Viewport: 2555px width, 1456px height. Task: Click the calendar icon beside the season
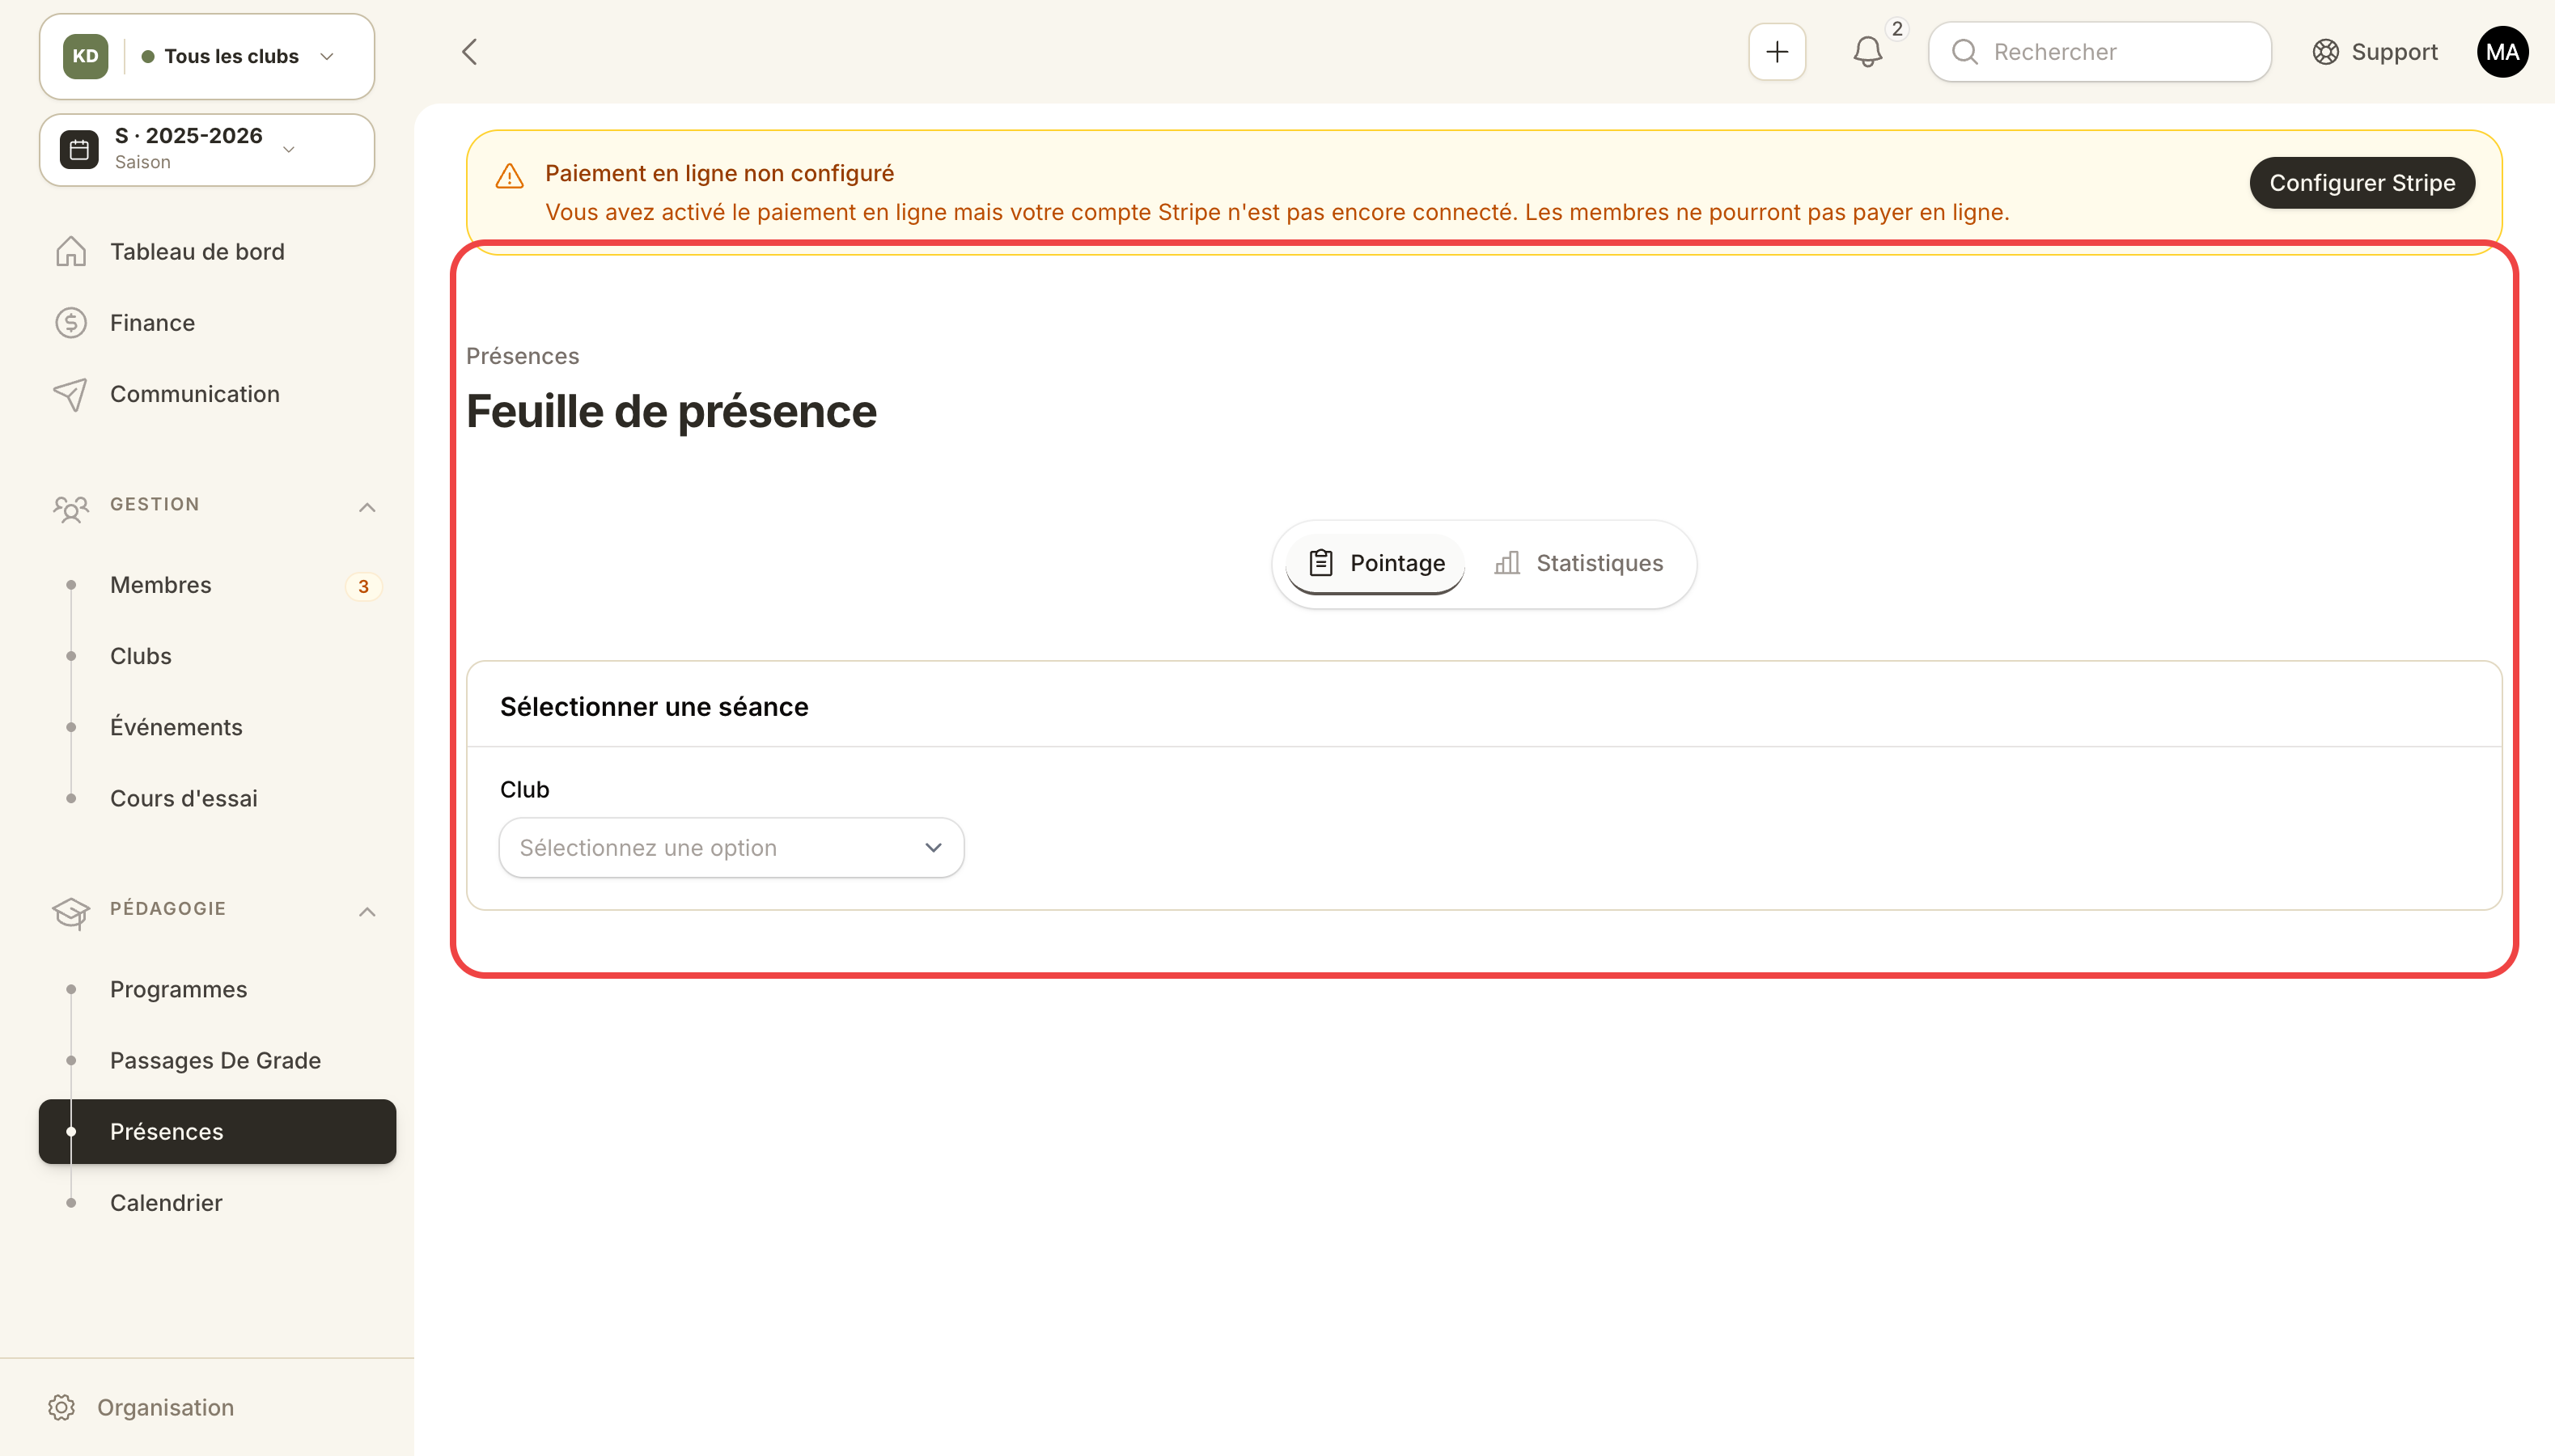[79, 149]
